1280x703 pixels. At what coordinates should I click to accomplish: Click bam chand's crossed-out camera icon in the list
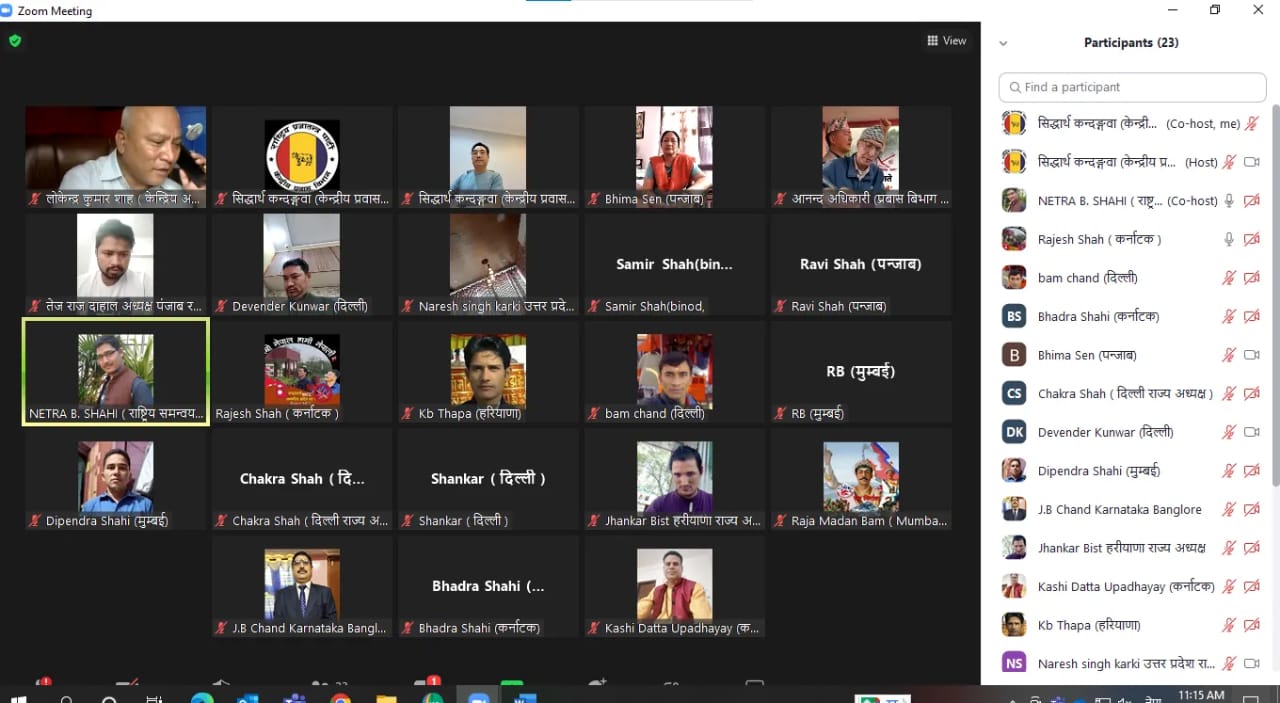click(1251, 278)
